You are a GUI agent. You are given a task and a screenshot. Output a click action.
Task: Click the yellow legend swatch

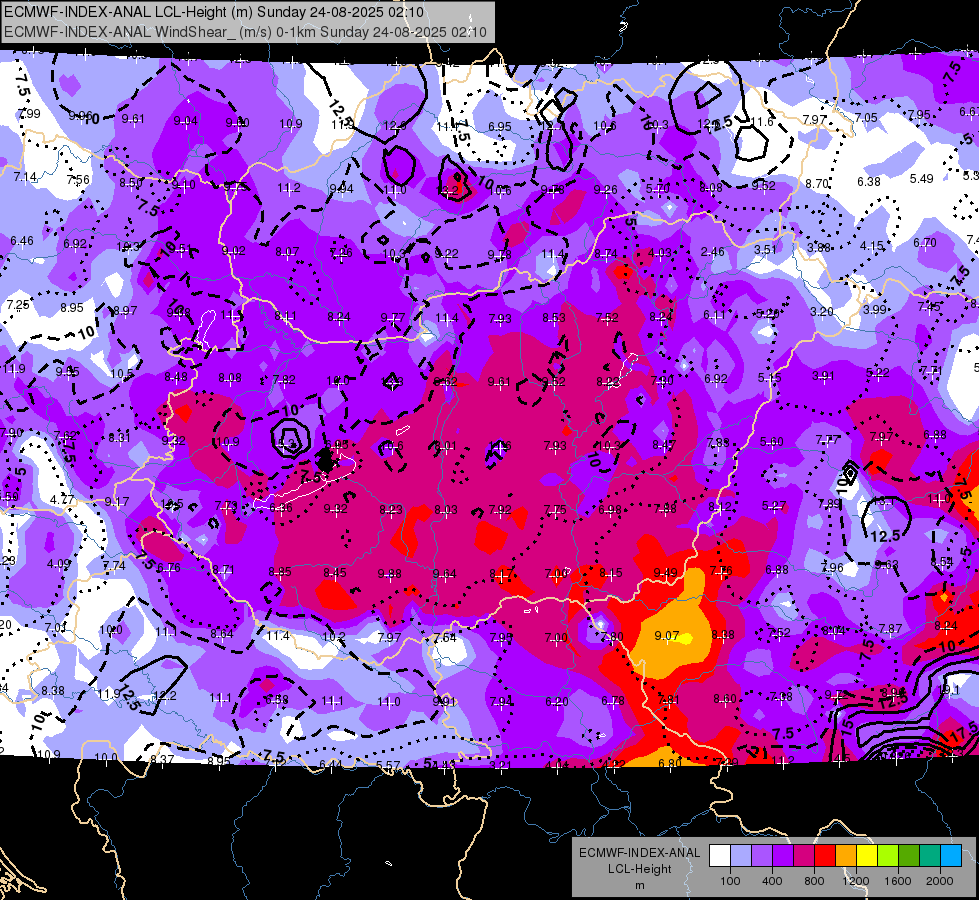click(x=867, y=855)
